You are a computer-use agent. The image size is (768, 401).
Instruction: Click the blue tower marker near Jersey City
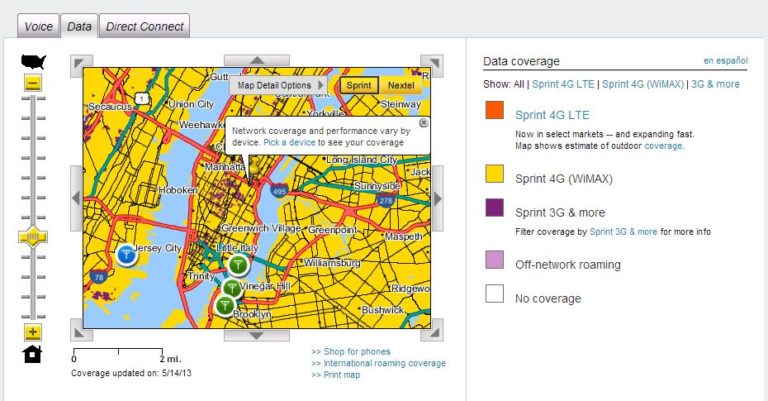point(126,255)
